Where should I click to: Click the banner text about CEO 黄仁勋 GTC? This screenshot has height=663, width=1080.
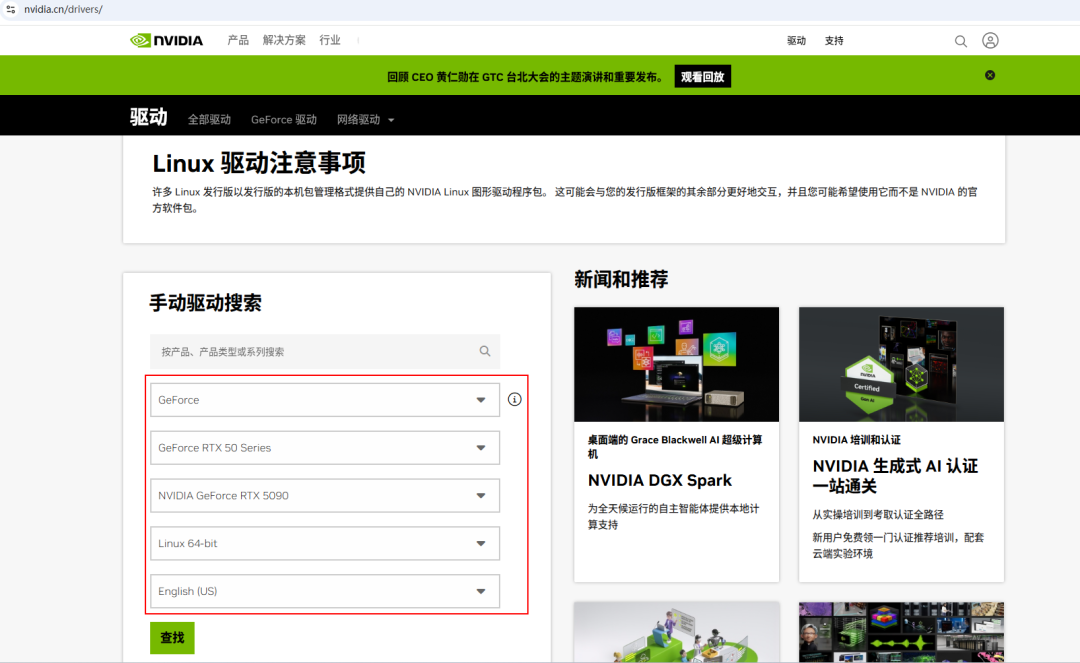click(526, 77)
